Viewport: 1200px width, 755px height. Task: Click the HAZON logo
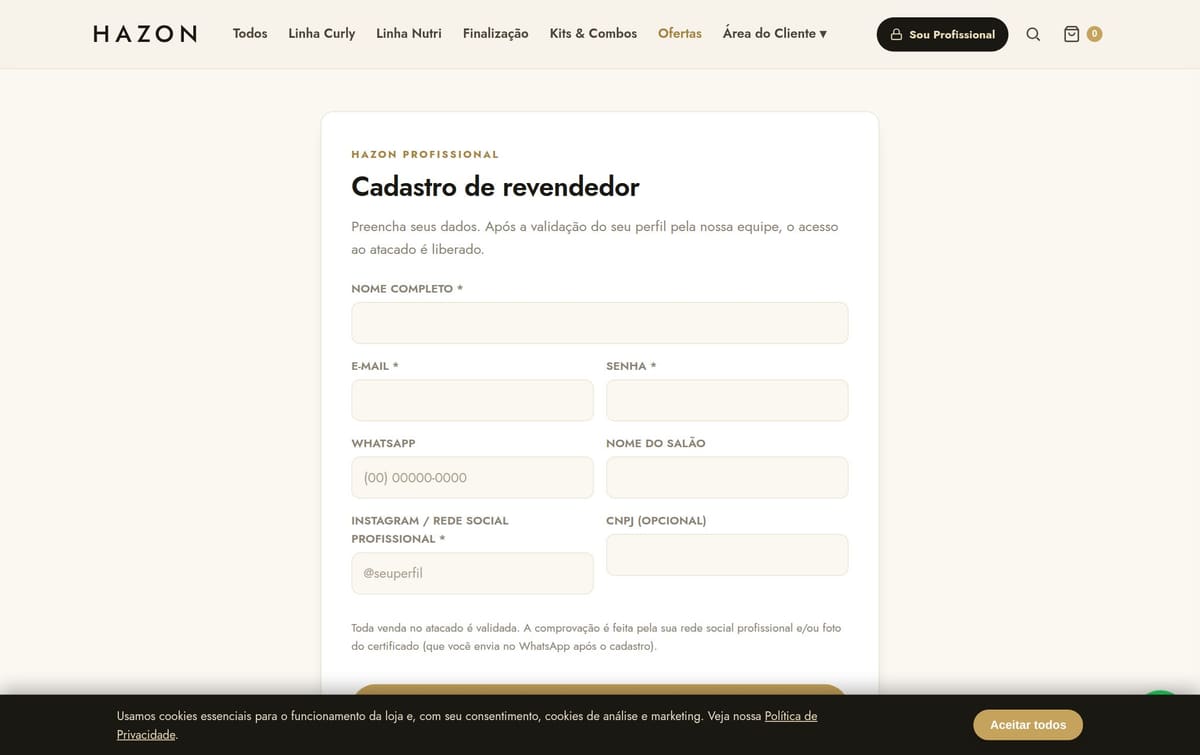(145, 34)
